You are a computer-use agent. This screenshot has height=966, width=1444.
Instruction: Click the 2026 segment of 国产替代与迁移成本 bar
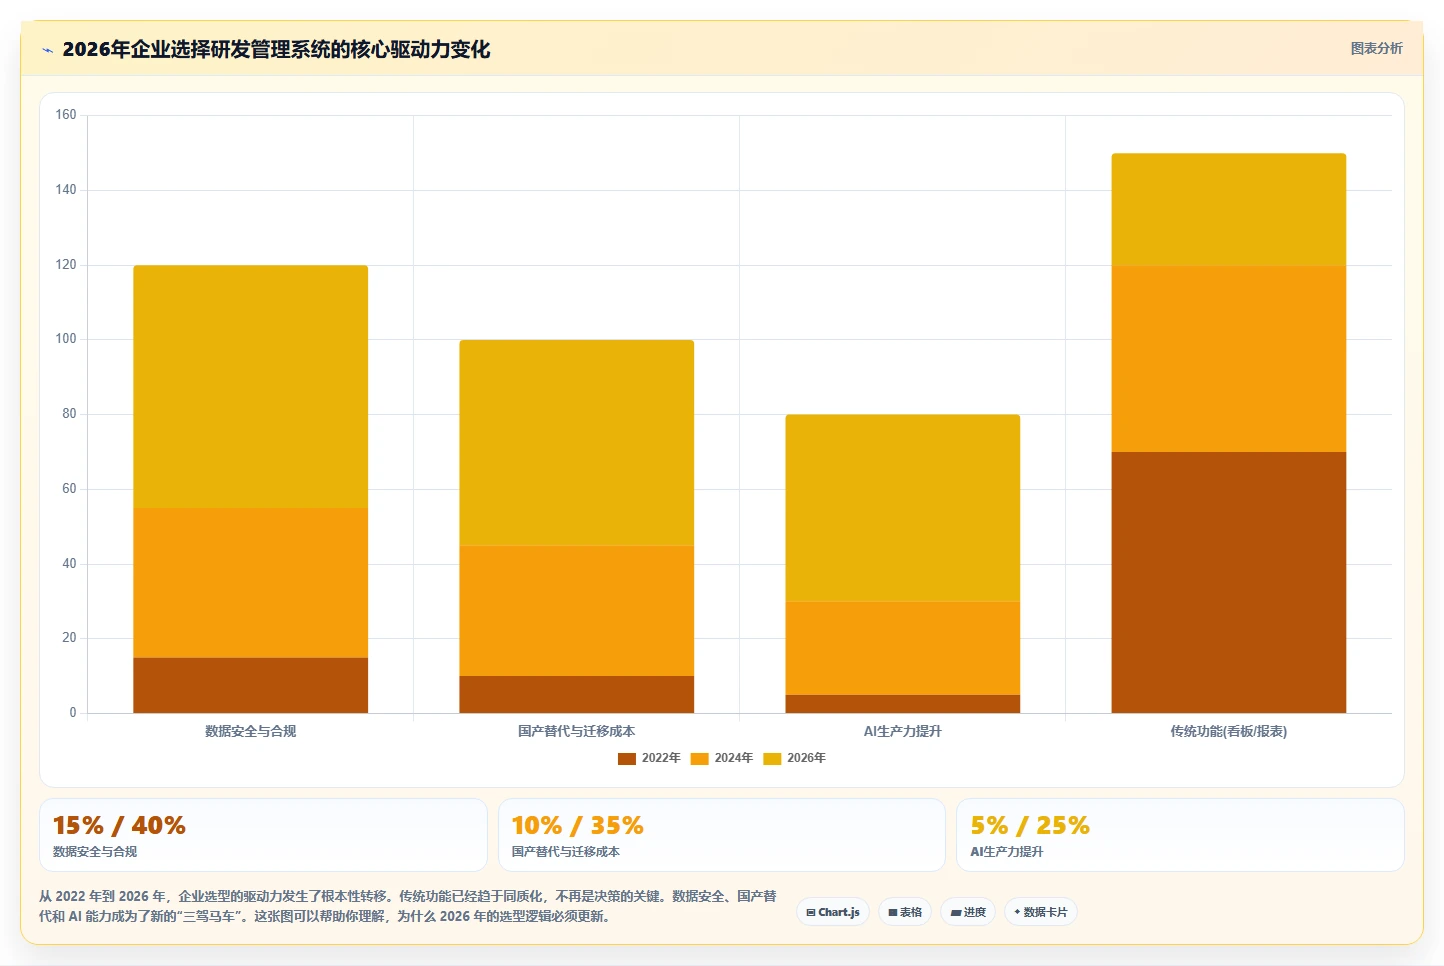(577, 443)
